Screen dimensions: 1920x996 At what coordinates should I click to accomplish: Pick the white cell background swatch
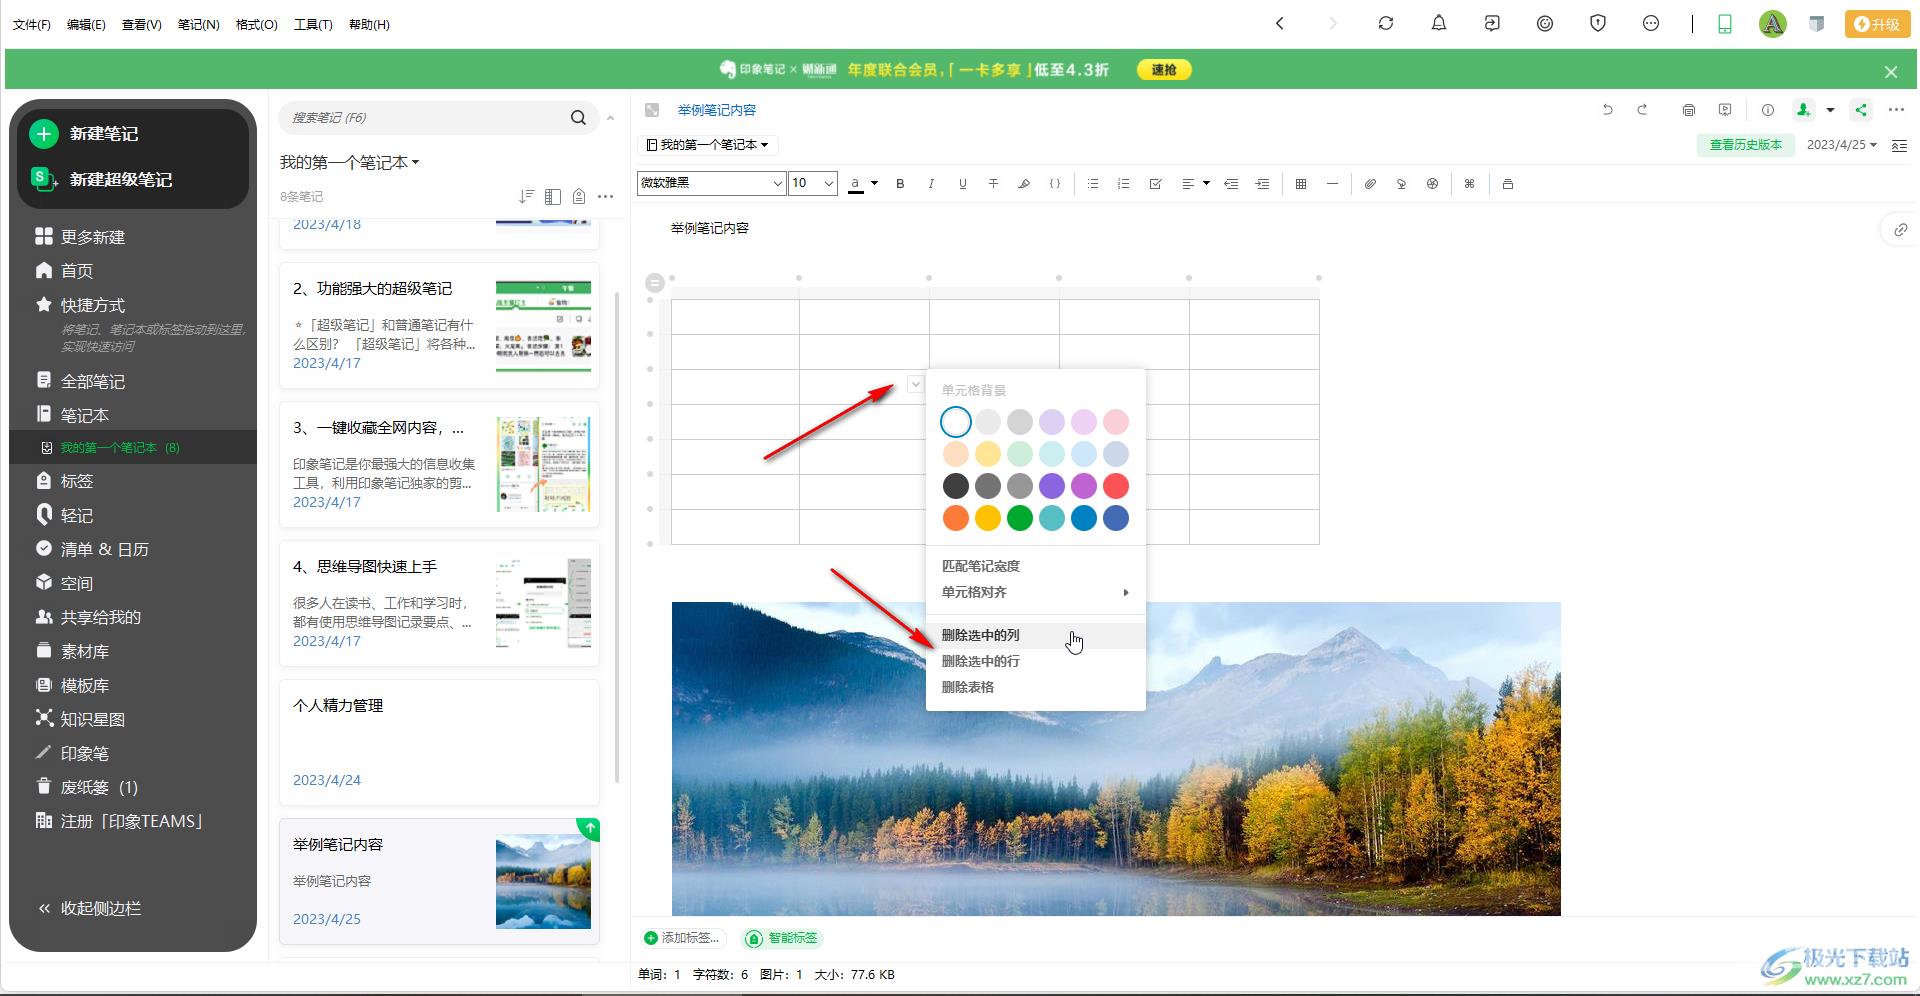(x=956, y=422)
